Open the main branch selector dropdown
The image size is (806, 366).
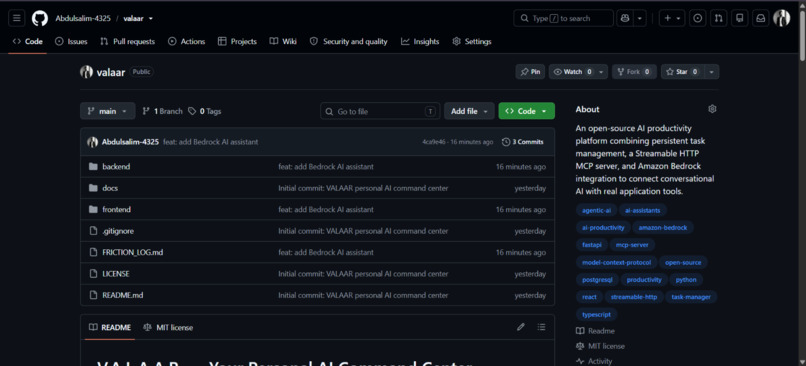(x=107, y=111)
